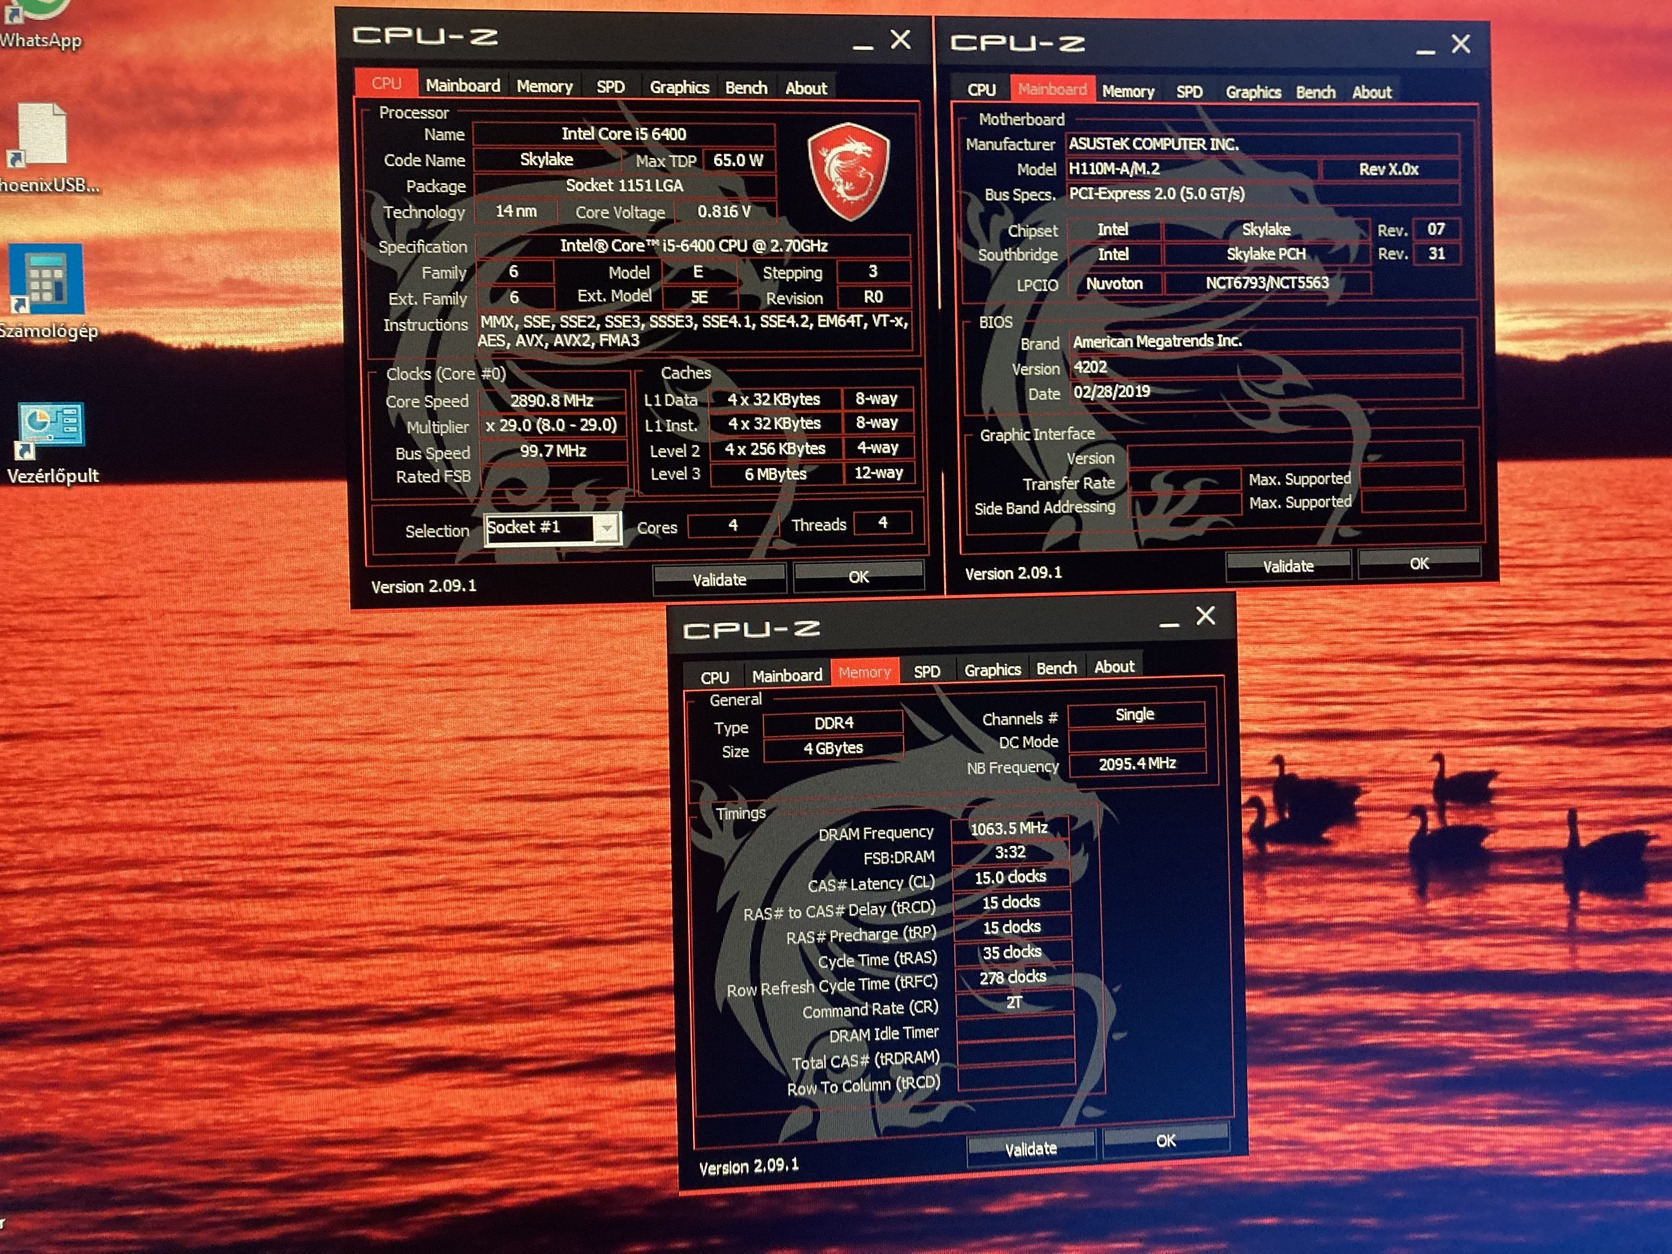Click the BIOS version 4202 value
Screen dimensions: 1672x1254
(x=1266, y=367)
